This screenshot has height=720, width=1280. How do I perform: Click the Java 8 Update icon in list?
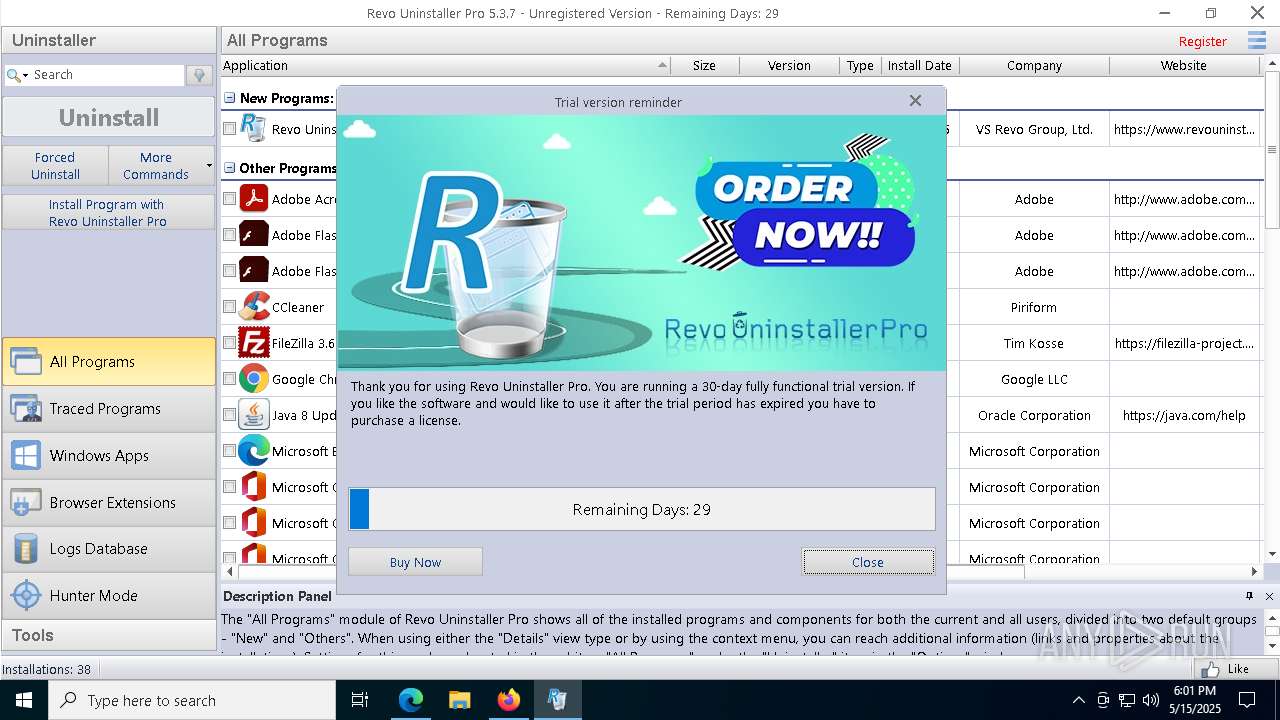254,415
